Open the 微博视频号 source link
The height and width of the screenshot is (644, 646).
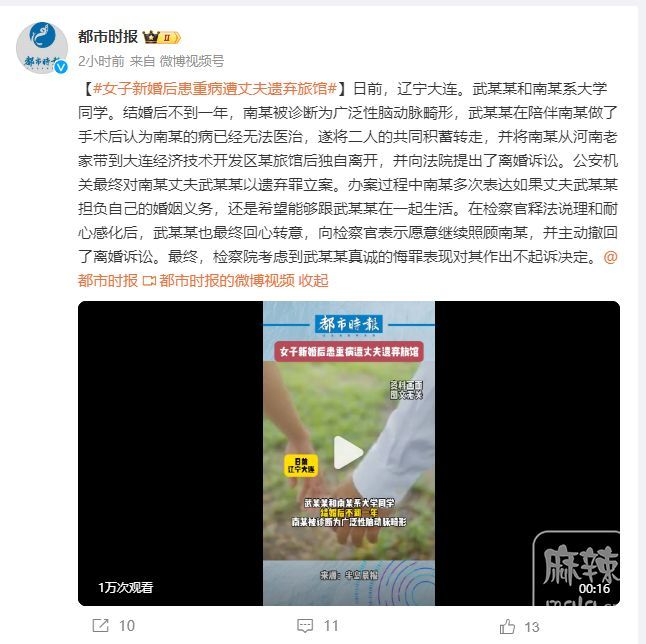pos(192,61)
